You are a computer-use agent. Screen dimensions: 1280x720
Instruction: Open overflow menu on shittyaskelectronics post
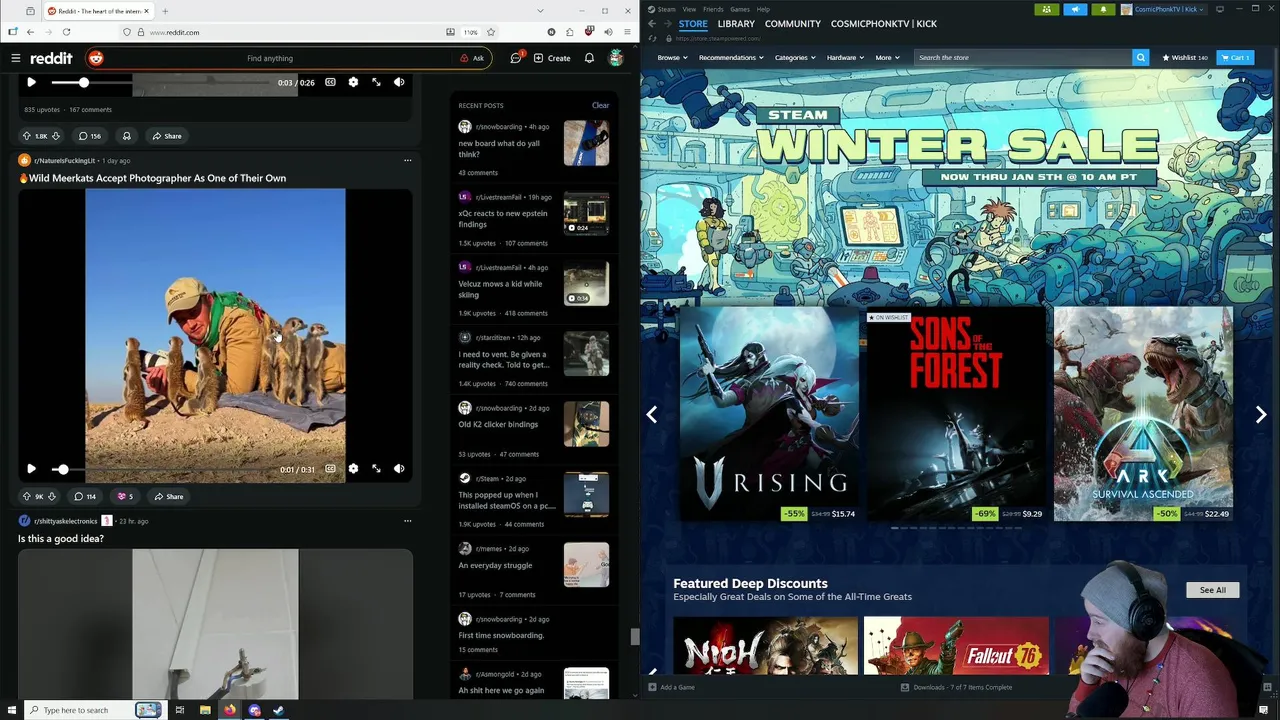coord(407,521)
